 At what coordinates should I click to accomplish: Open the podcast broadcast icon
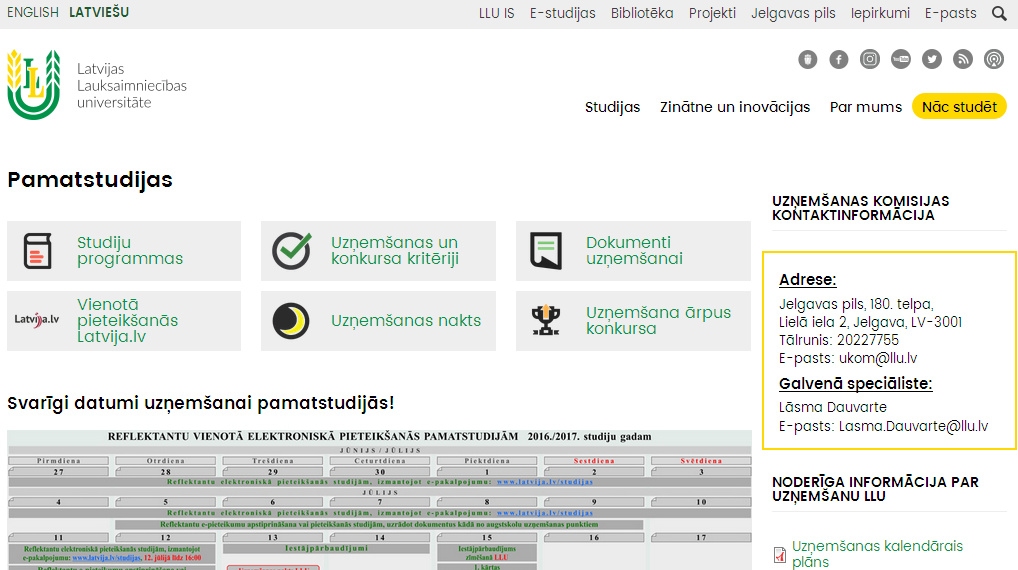[994, 59]
